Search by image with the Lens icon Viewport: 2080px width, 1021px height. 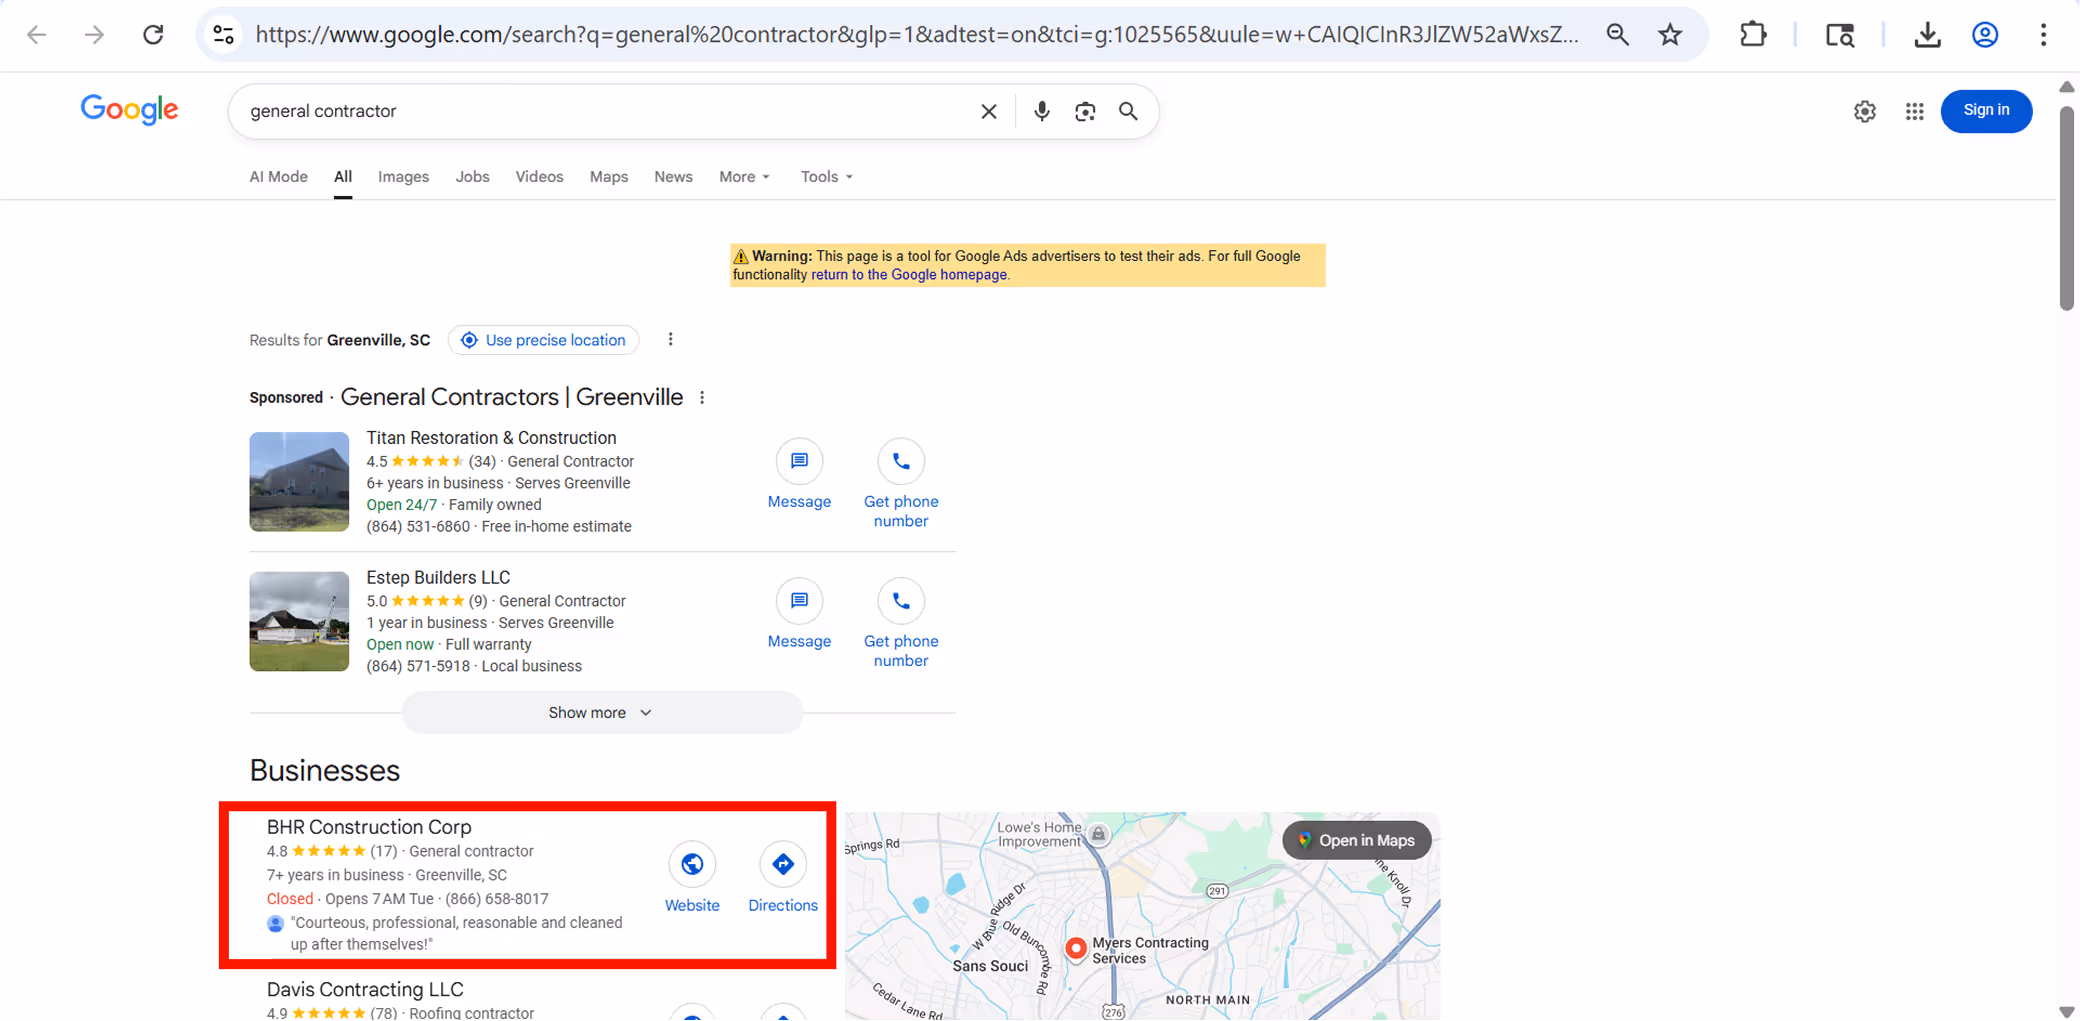click(1085, 111)
